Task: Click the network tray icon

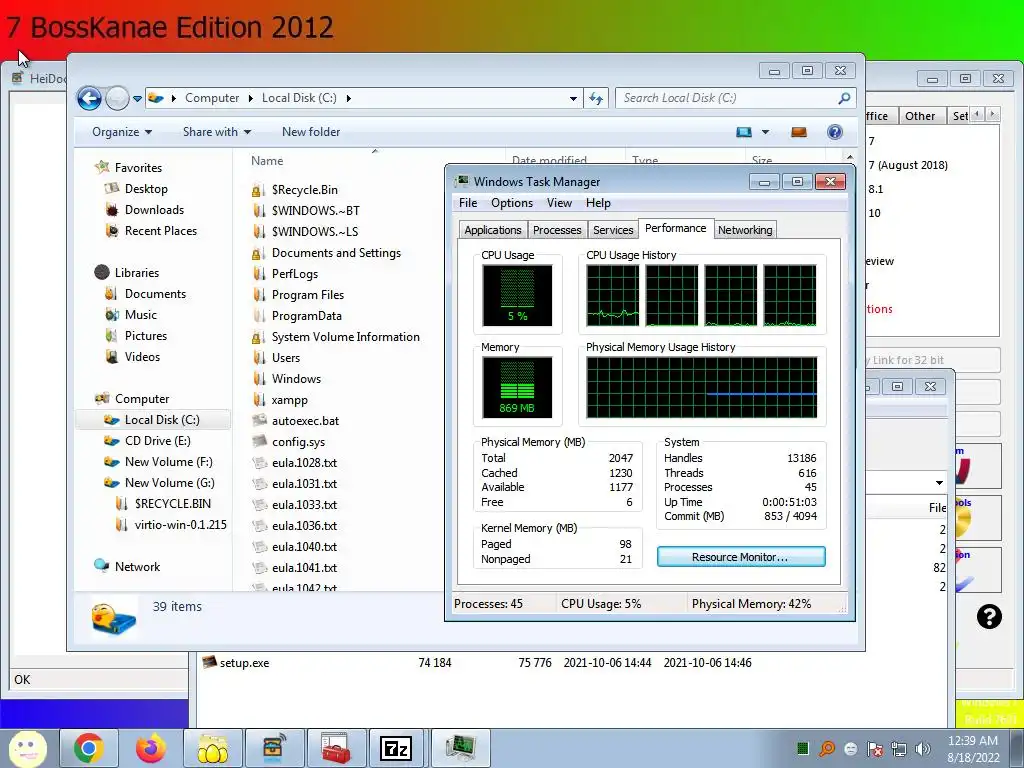Action: pyautogui.click(x=899, y=749)
